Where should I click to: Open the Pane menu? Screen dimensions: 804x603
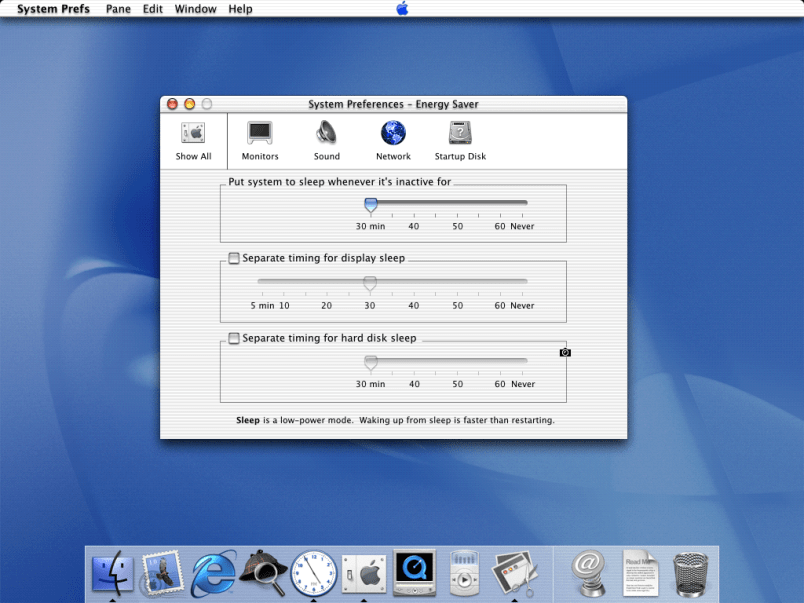tap(118, 9)
